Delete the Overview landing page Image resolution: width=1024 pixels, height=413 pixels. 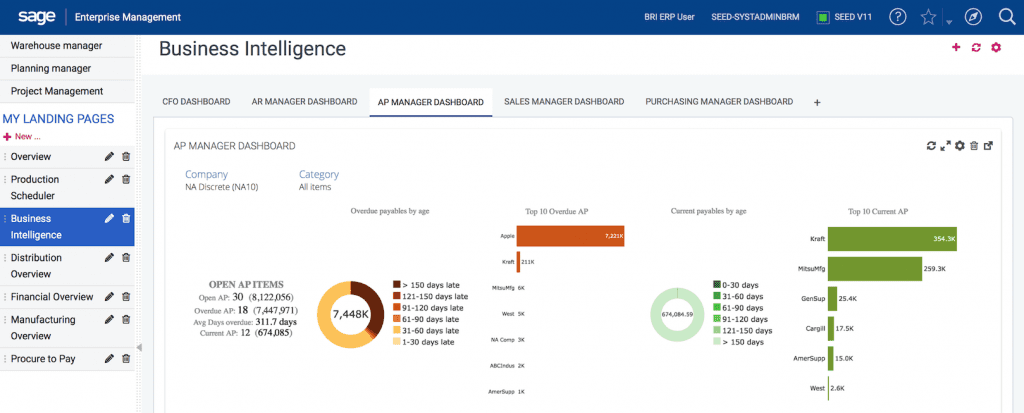point(126,157)
